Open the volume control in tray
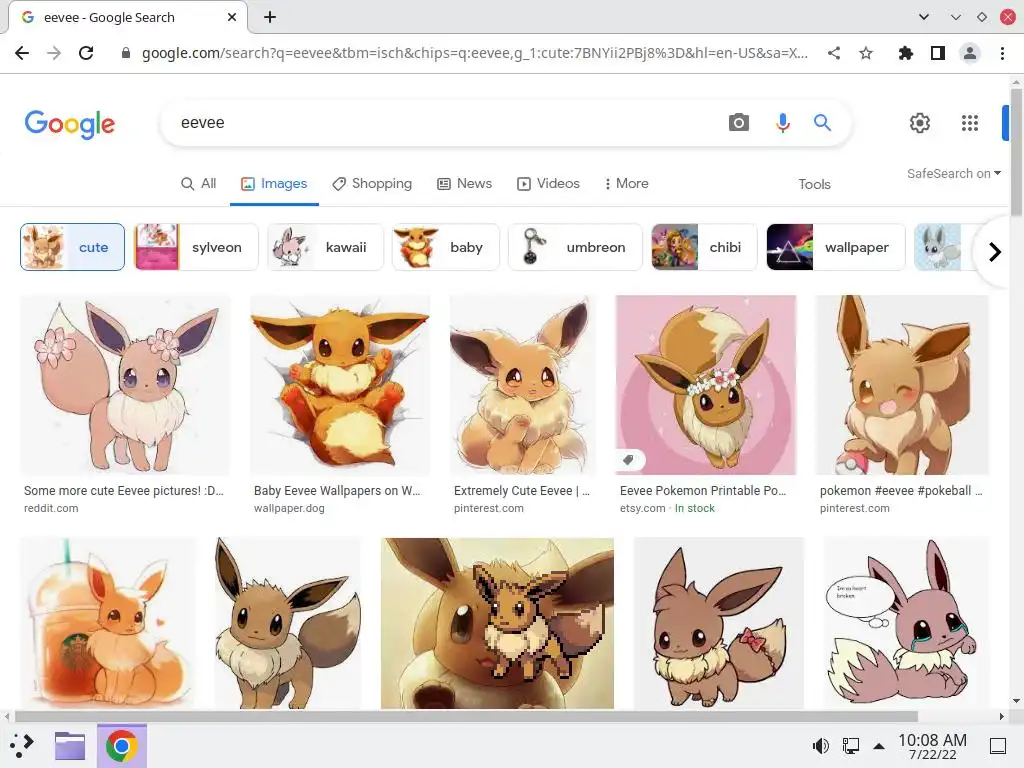The height and width of the screenshot is (768, 1024). tap(820, 746)
